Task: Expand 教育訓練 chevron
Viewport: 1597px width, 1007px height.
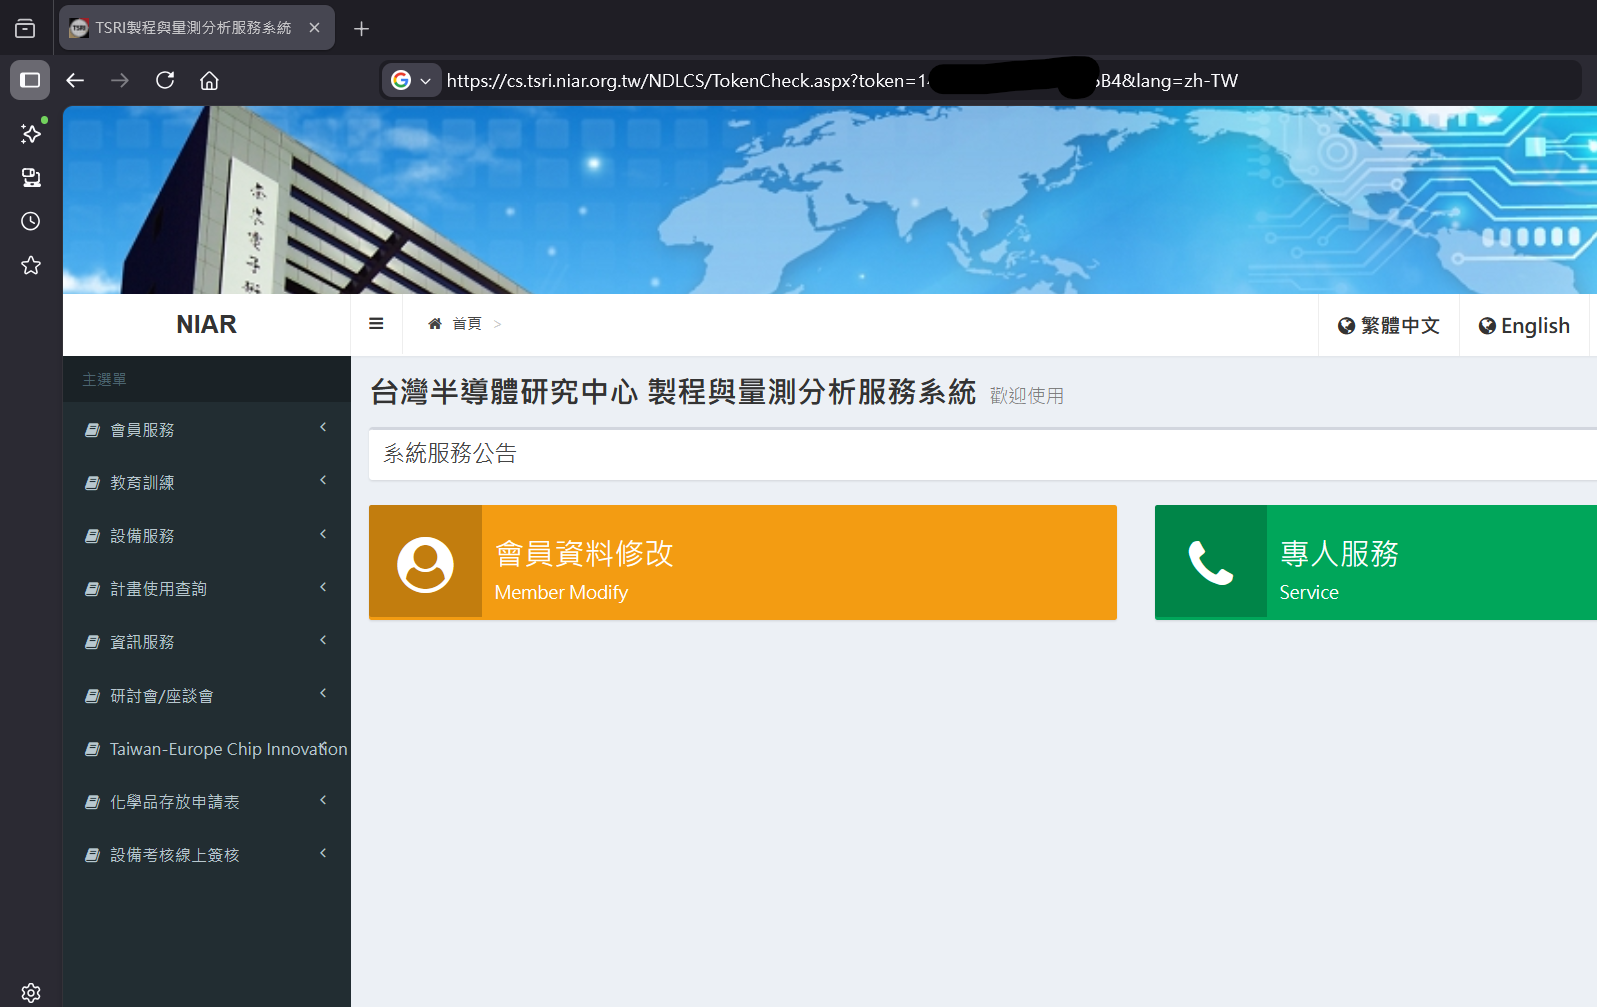Action: [323, 480]
